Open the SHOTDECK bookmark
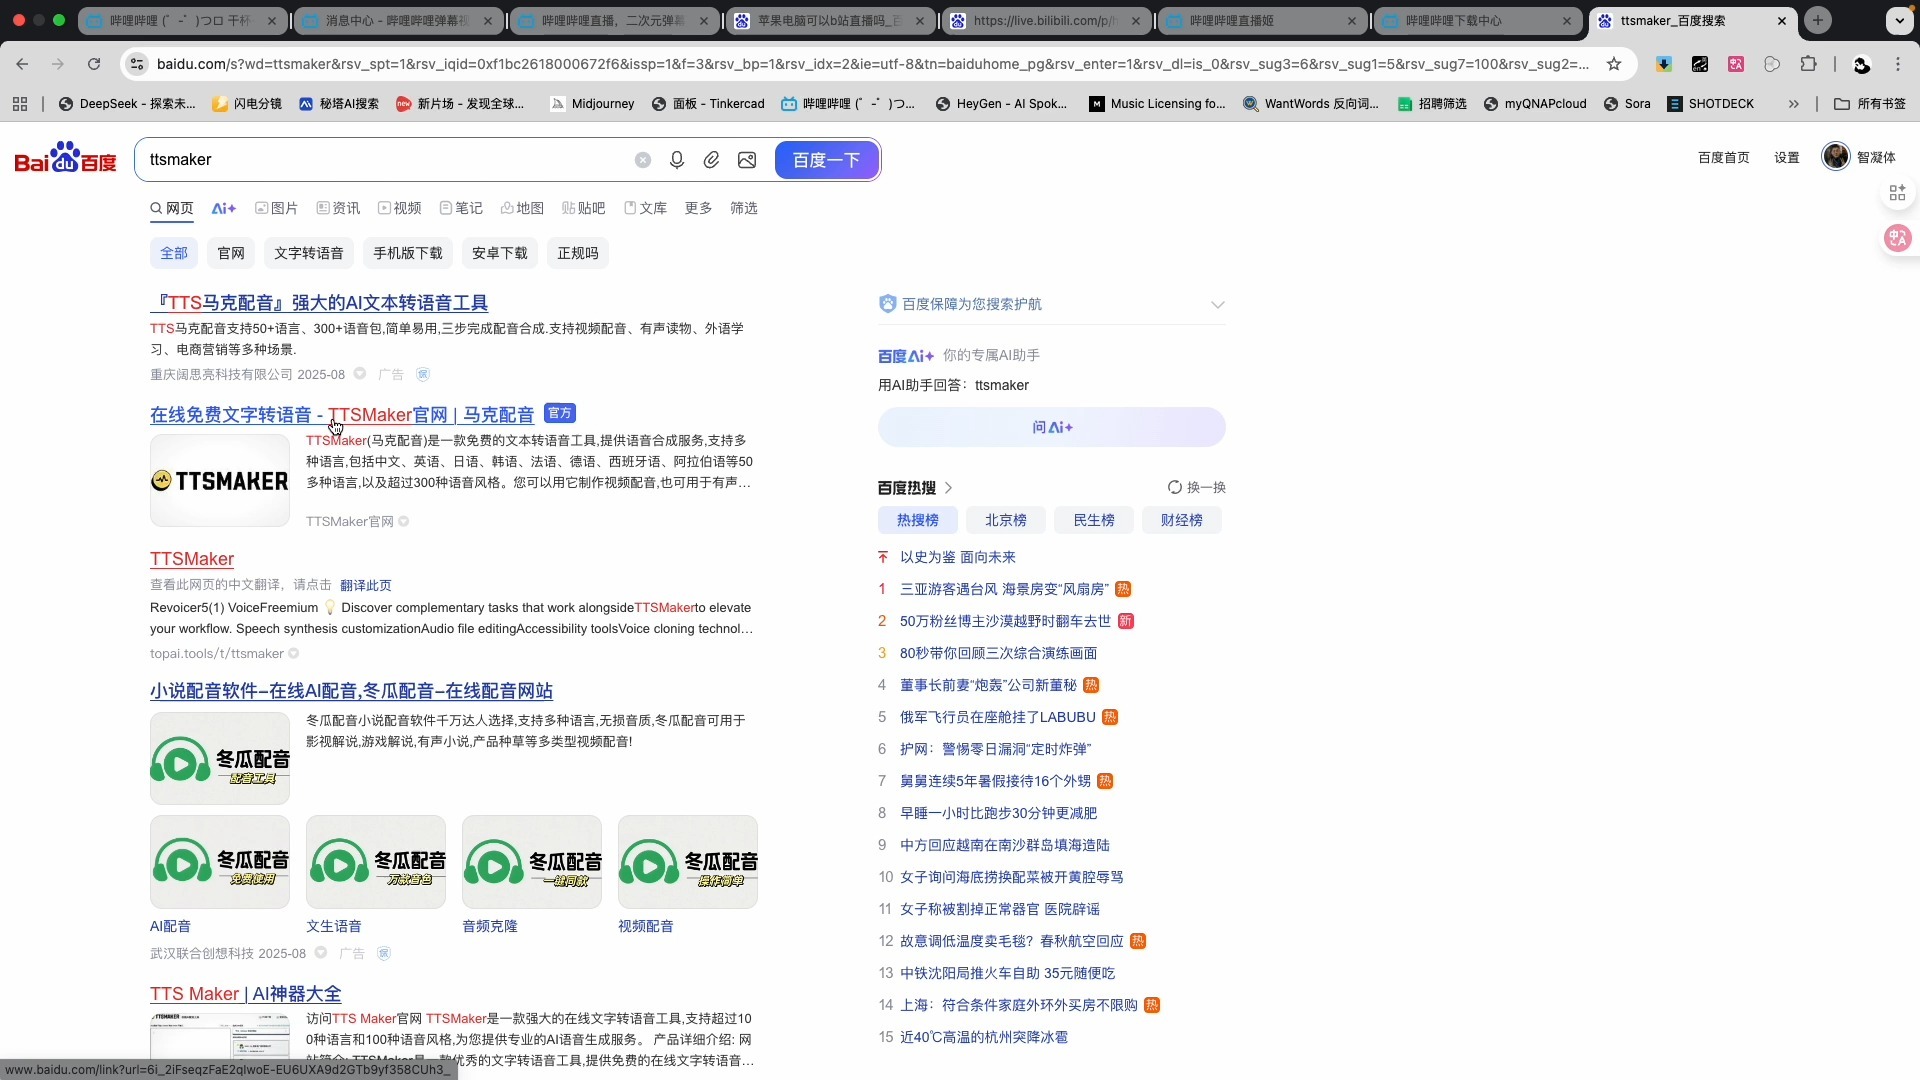The height and width of the screenshot is (1080, 1920). point(1710,104)
